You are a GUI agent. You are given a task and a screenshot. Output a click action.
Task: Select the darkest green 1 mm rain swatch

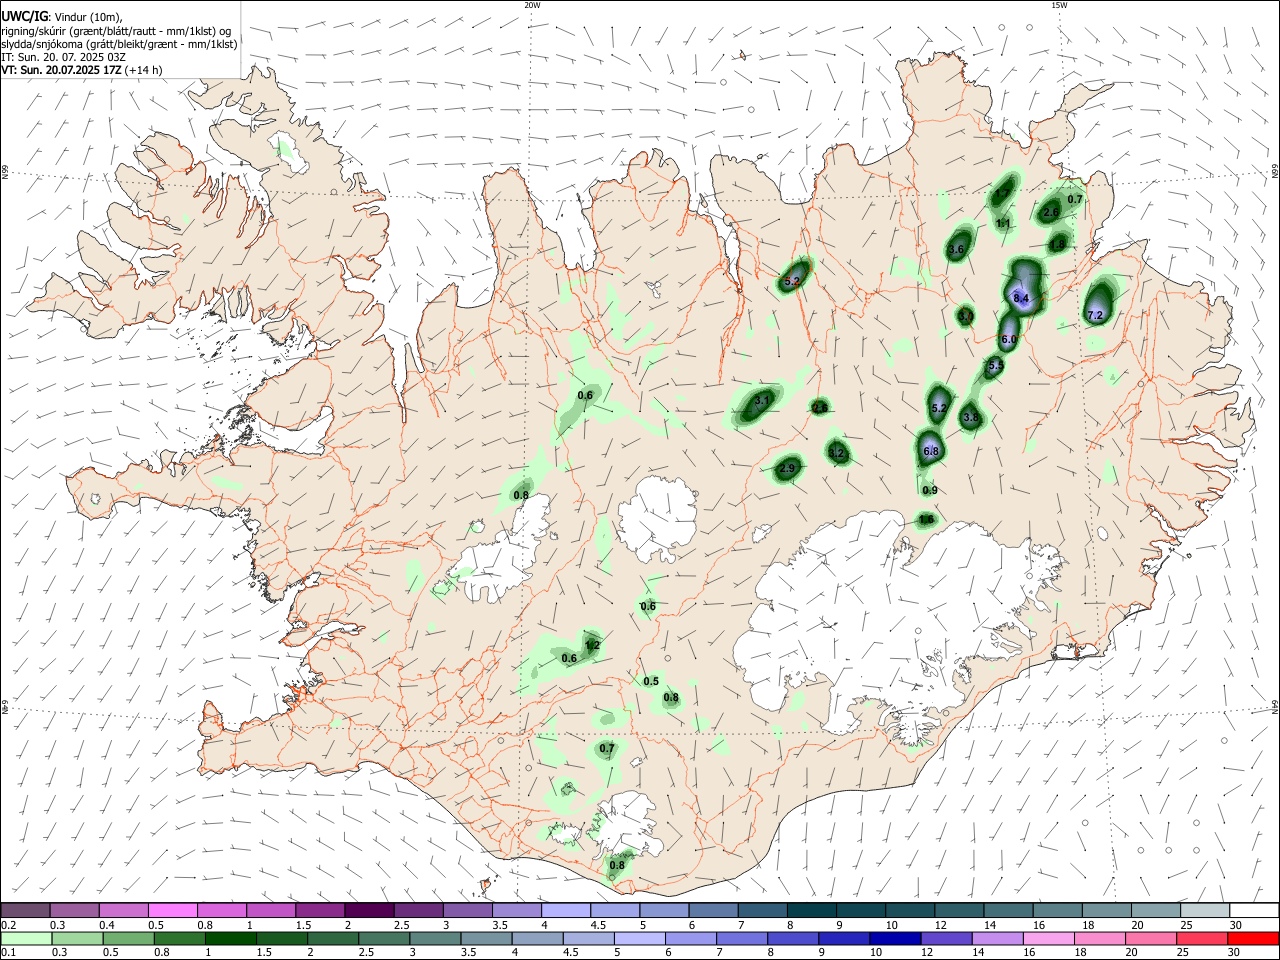[x=231, y=938]
